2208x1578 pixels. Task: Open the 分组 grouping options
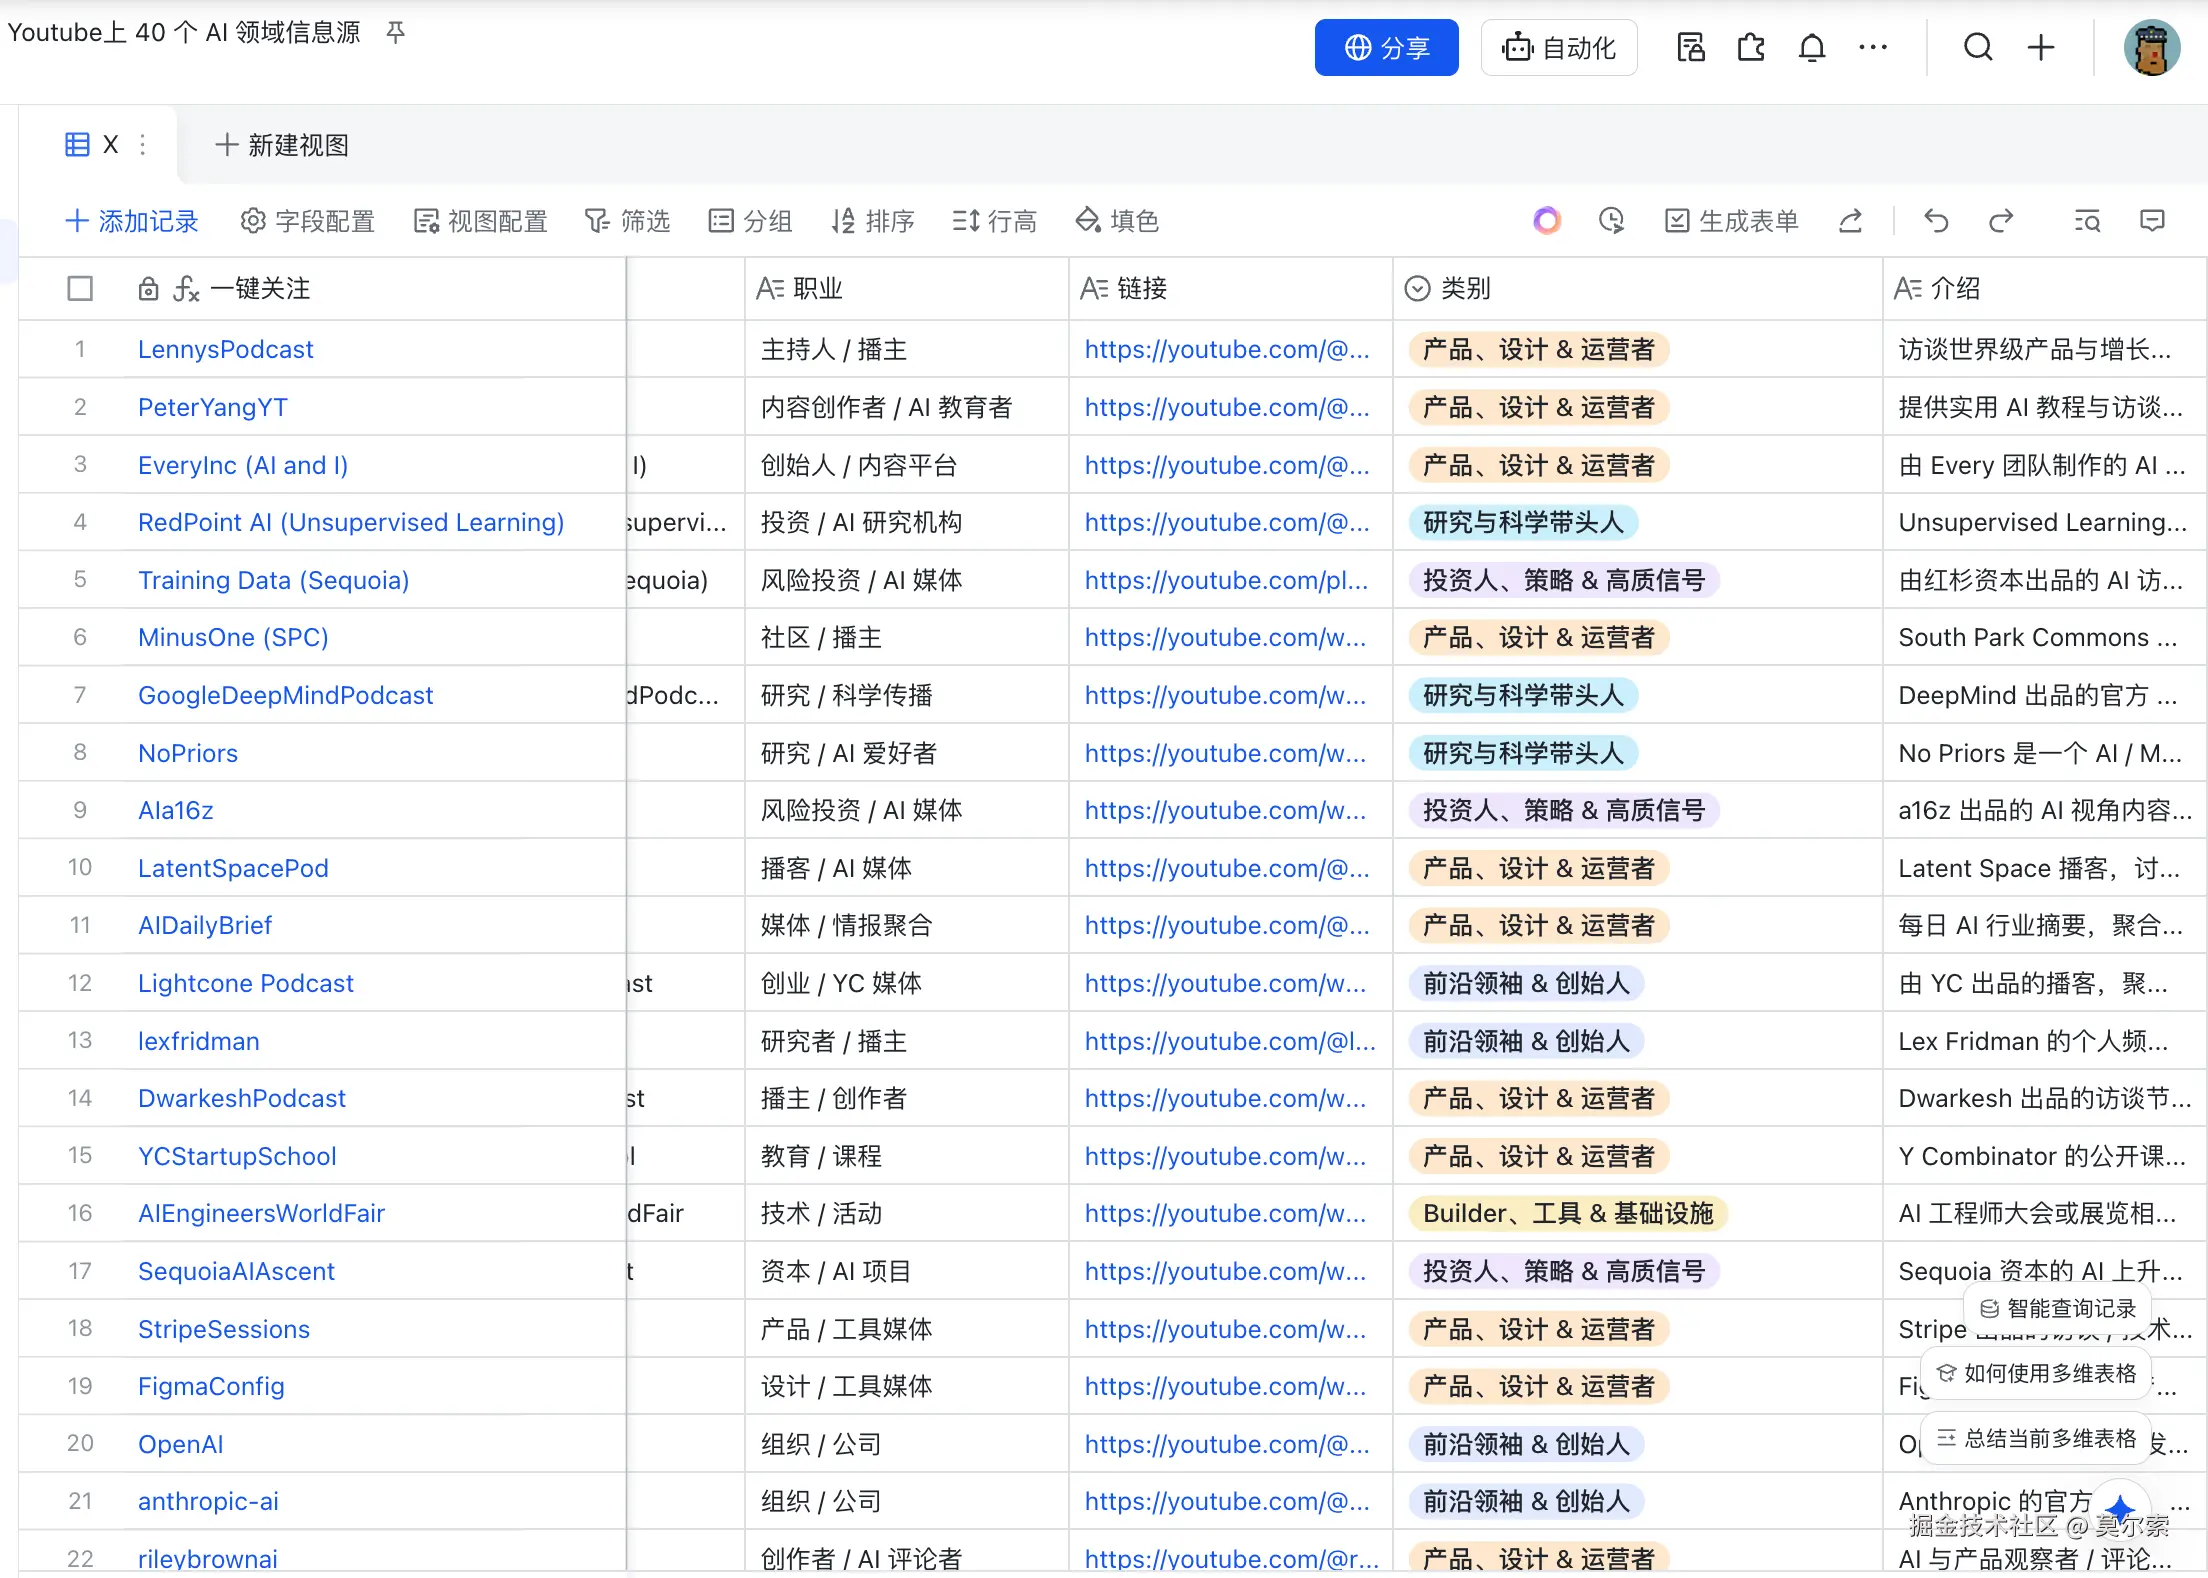(750, 221)
